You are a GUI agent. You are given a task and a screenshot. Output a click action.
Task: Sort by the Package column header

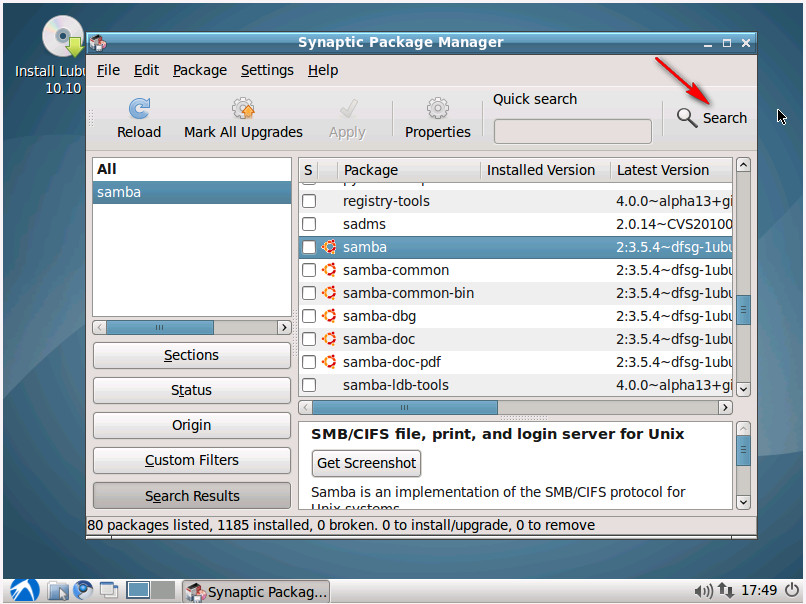pos(409,170)
